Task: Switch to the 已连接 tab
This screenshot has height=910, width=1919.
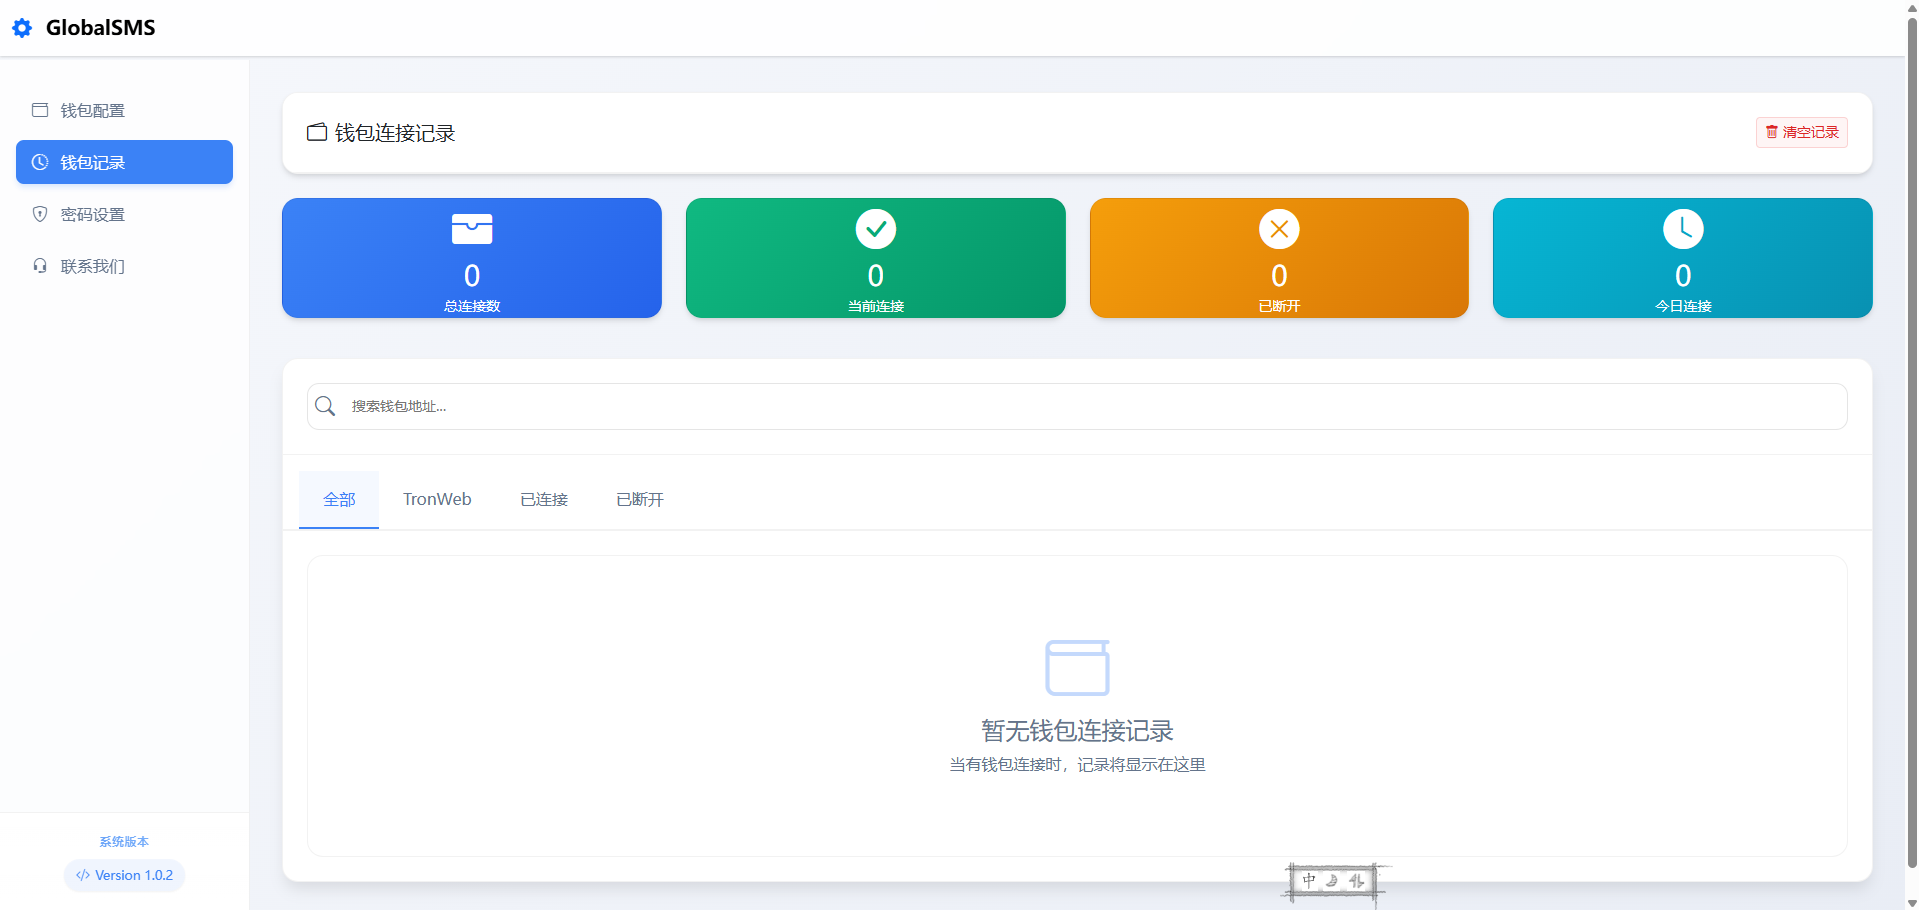Action: click(544, 499)
